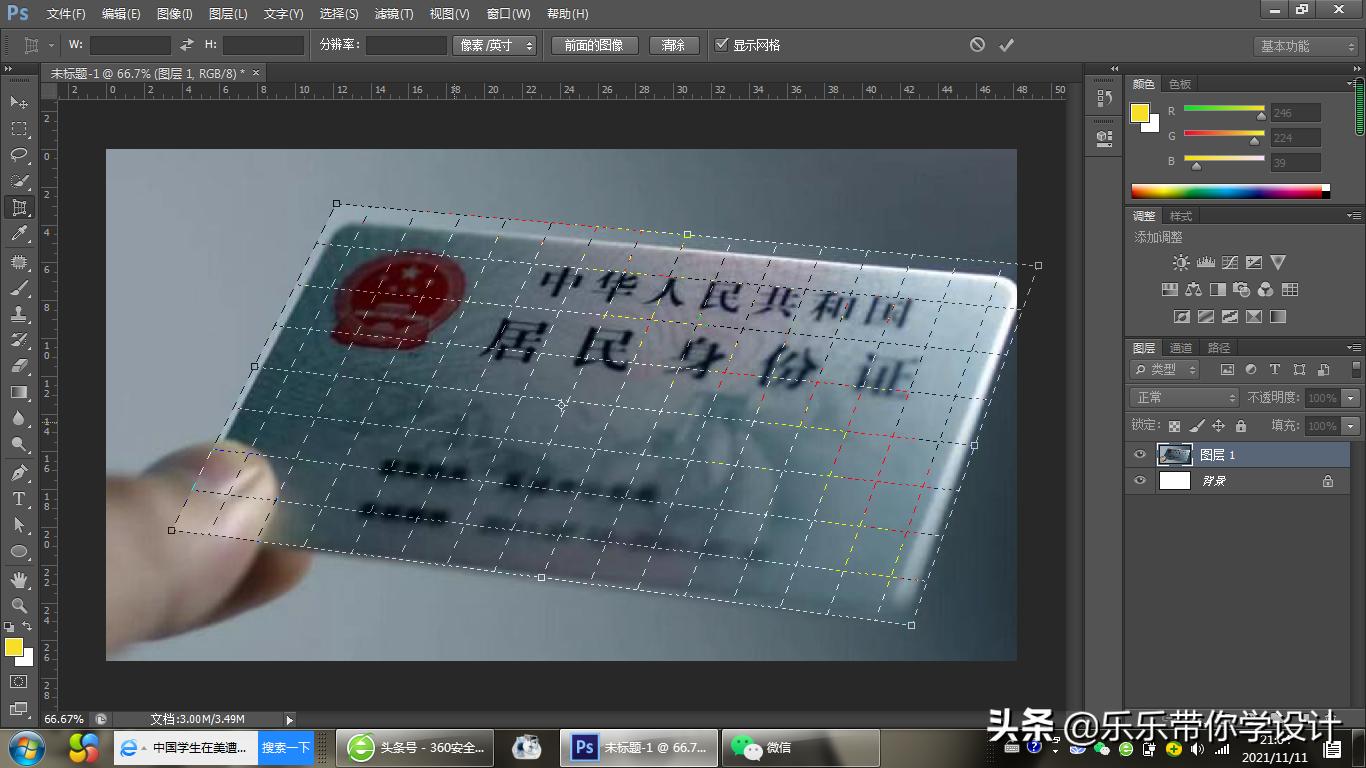This screenshot has height=768, width=1366.
Task: Select the Move tool
Action: coord(18,102)
